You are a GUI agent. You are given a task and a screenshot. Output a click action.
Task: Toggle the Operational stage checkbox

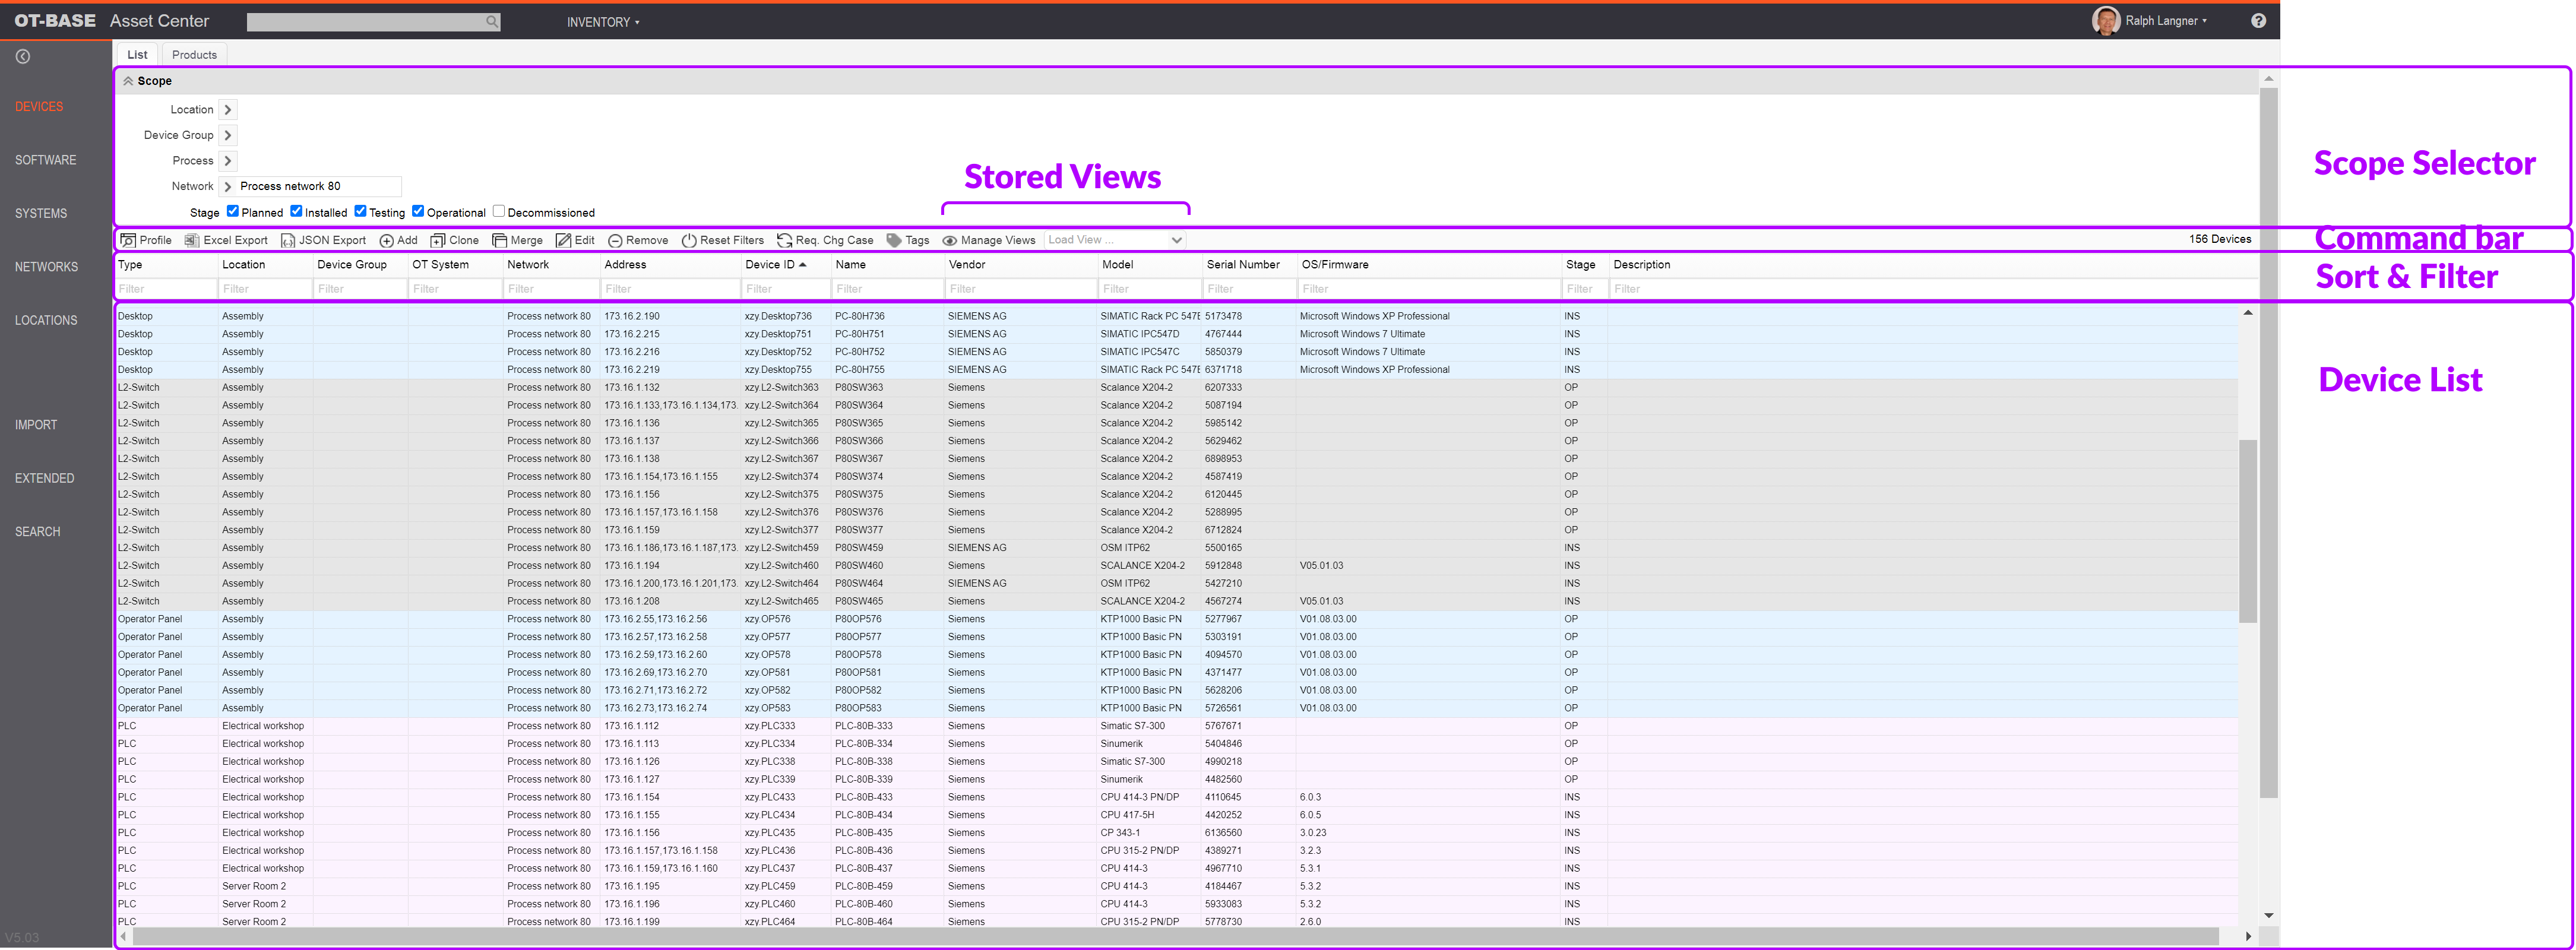pos(418,211)
